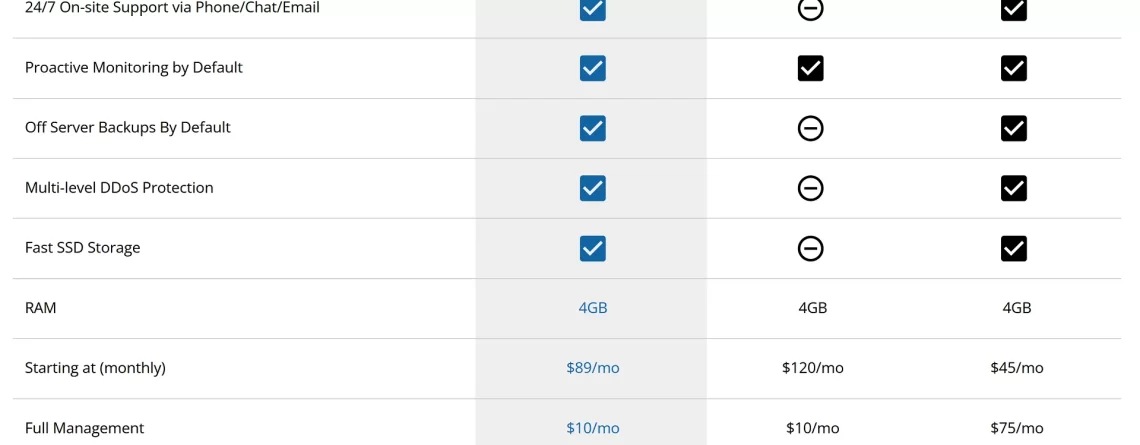
Task: Click blue checkmark for Fast SSD Storage
Action: [x=593, y=249]
